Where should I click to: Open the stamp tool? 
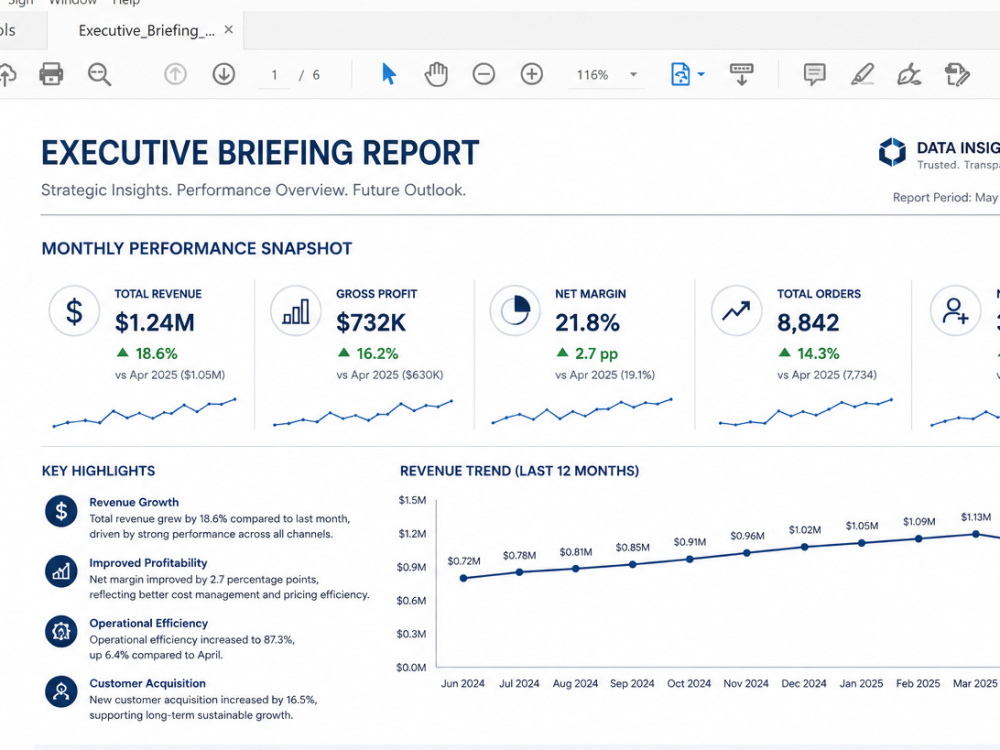[957, 75]
